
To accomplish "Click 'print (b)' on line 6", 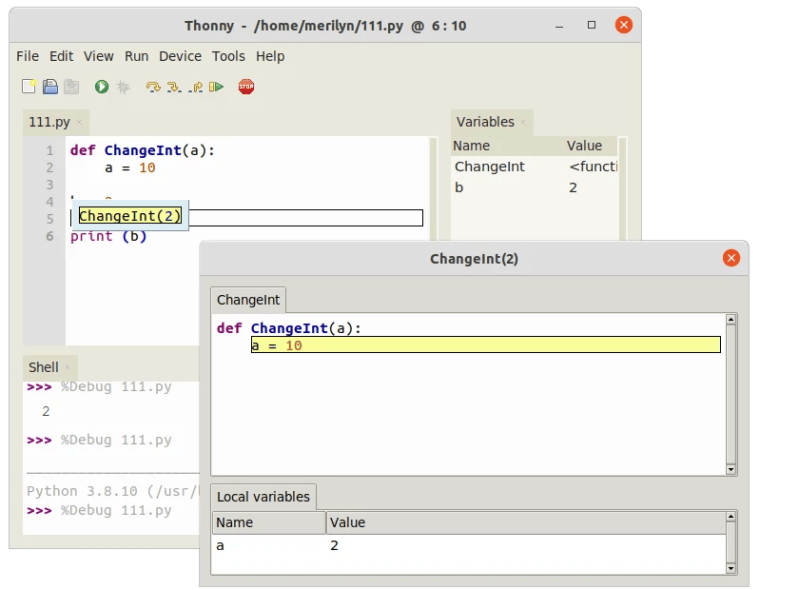I will 109,236.
